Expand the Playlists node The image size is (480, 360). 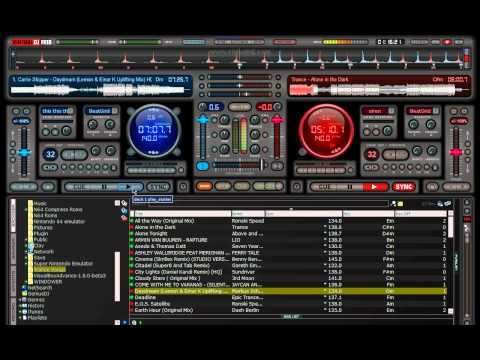[20, 318]
